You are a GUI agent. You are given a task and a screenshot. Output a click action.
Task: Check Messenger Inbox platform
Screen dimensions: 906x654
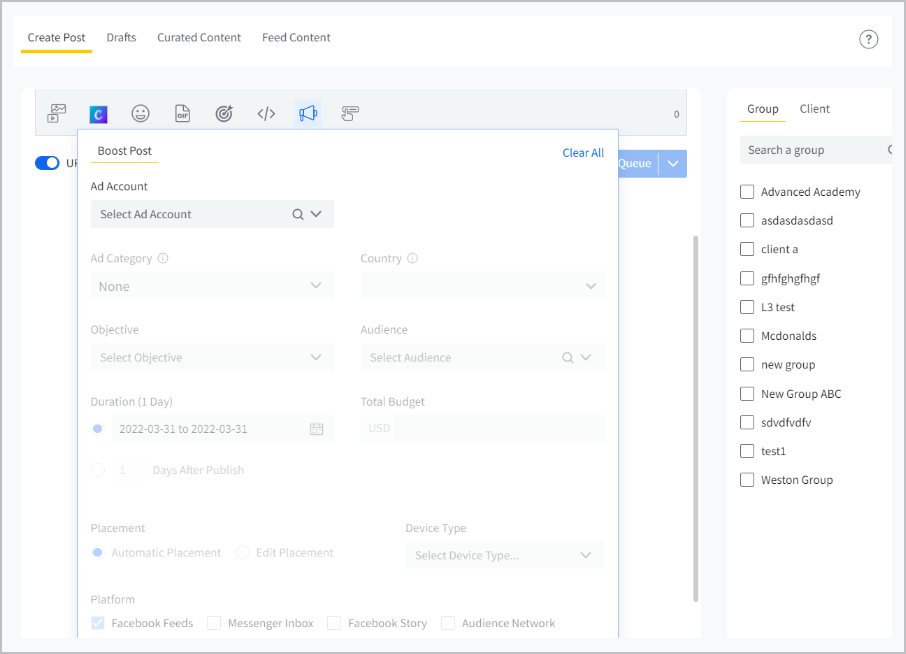click(214, 623)
